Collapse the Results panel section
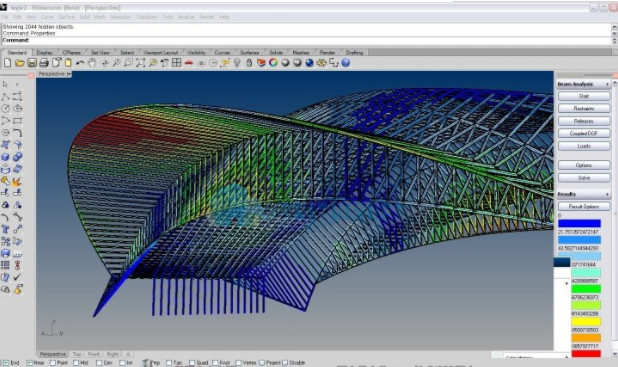Viewport: 618px width, 367px height. coord(607,194)
